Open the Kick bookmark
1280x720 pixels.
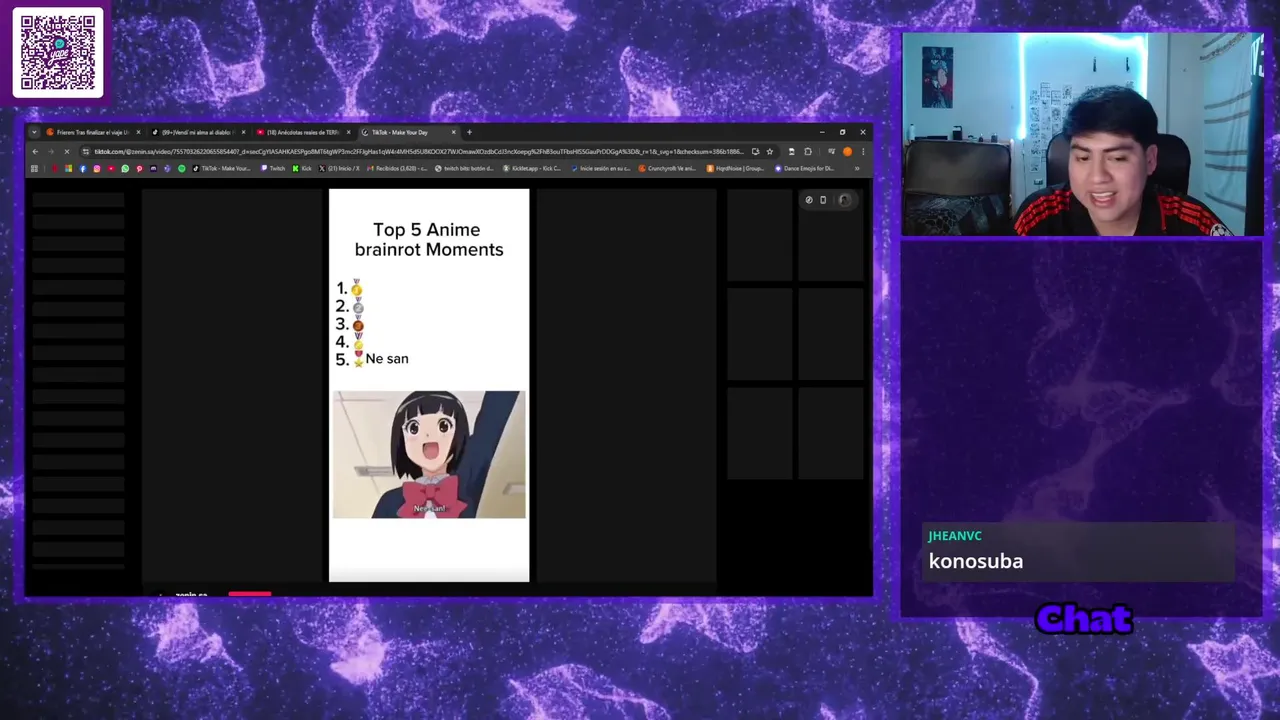[302, 169]
